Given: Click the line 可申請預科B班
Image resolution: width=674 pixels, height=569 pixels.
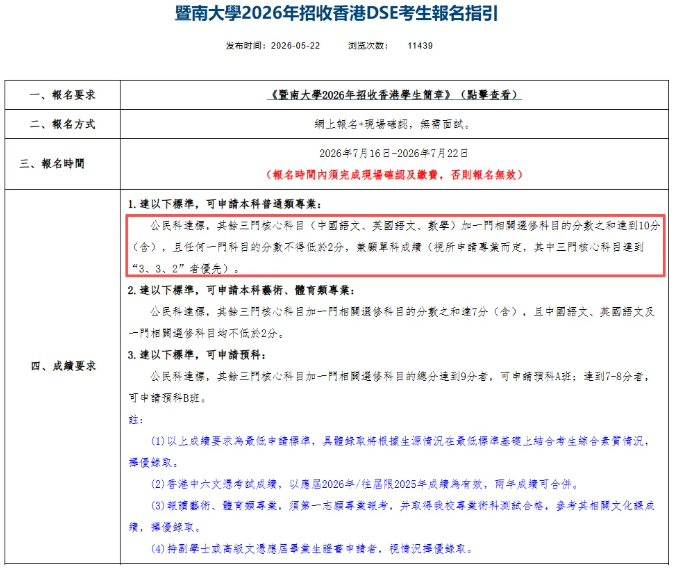Looking at the screenshot, I should (x=168, y=398).
